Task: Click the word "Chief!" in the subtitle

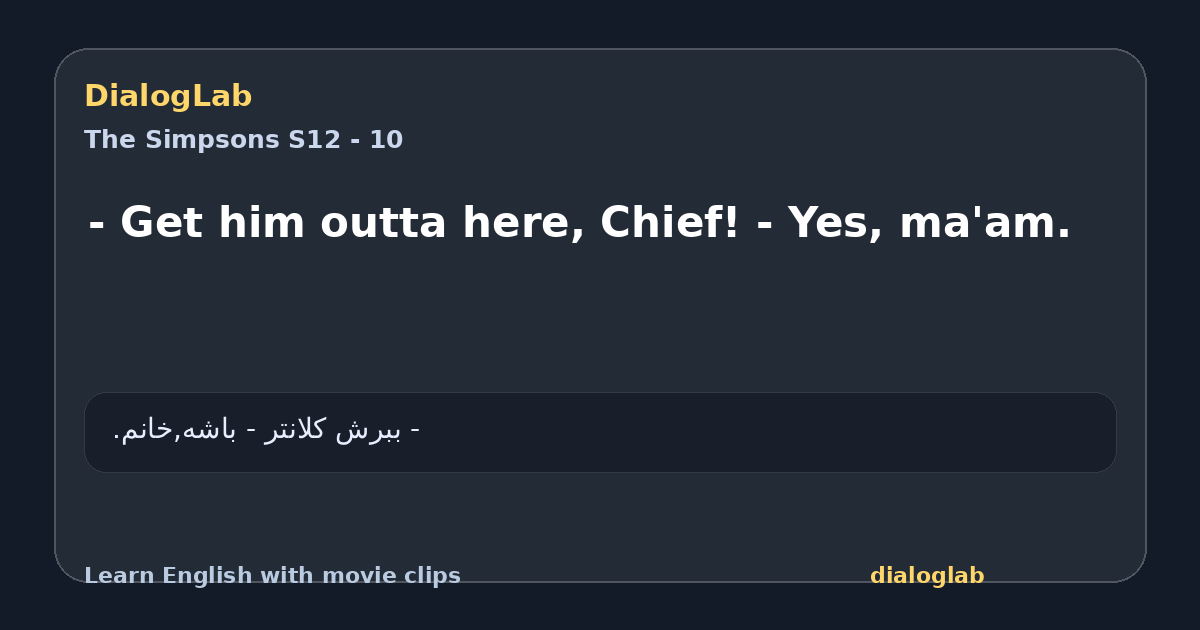Action: click(670, 223)
